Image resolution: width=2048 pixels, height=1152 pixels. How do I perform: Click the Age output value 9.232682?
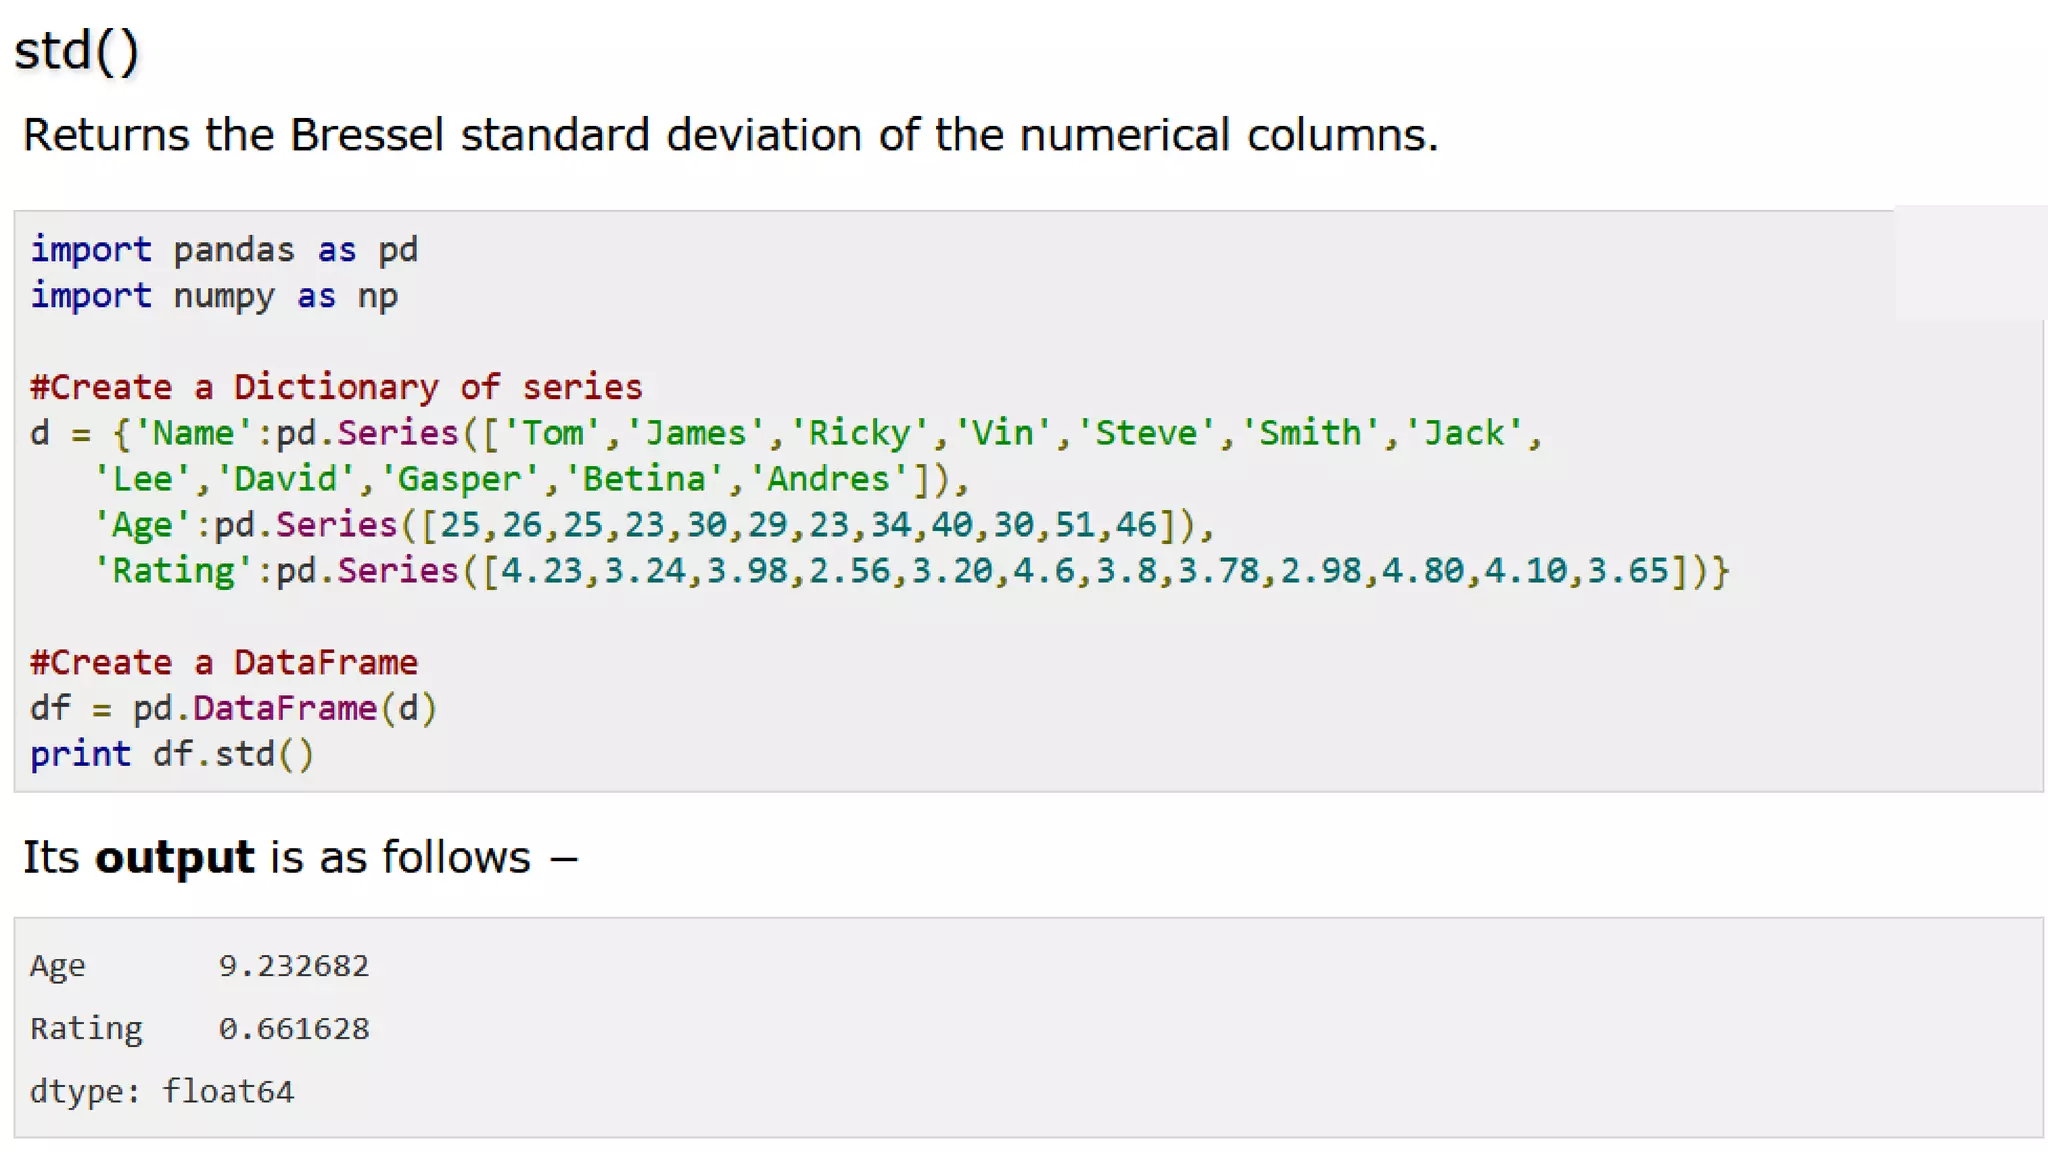294,965
